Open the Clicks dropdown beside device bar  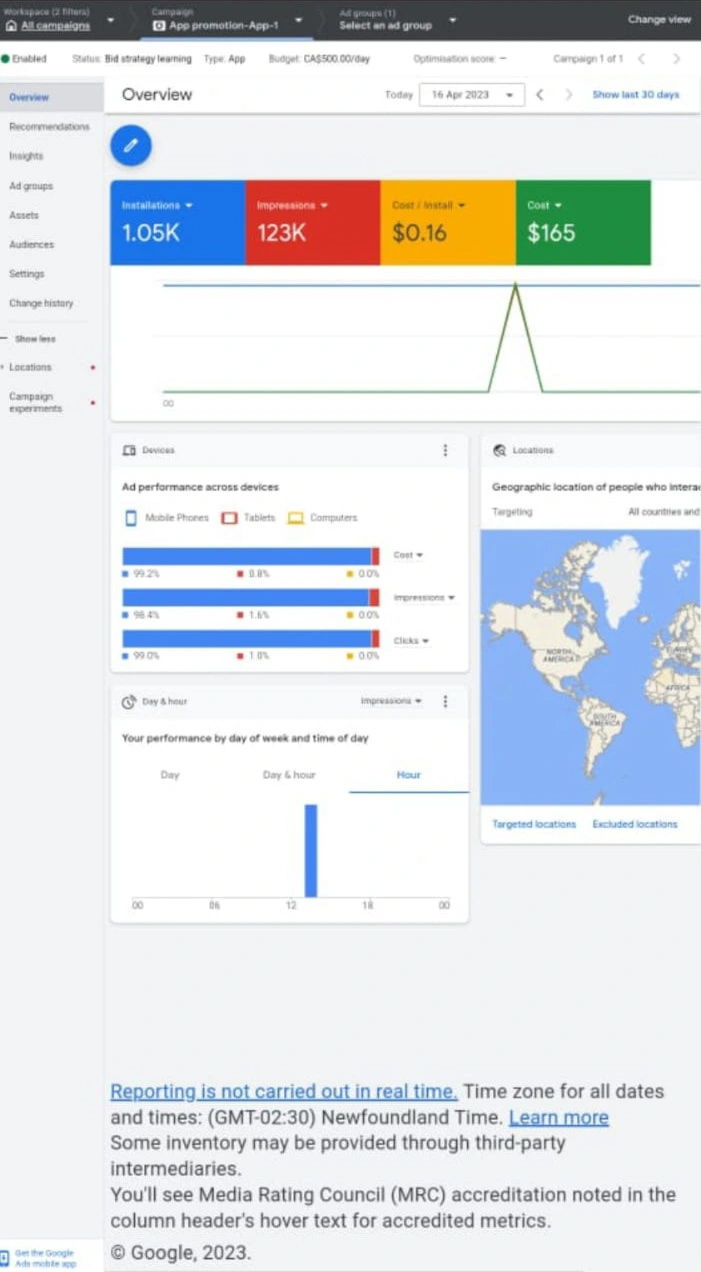click(411, 641)
